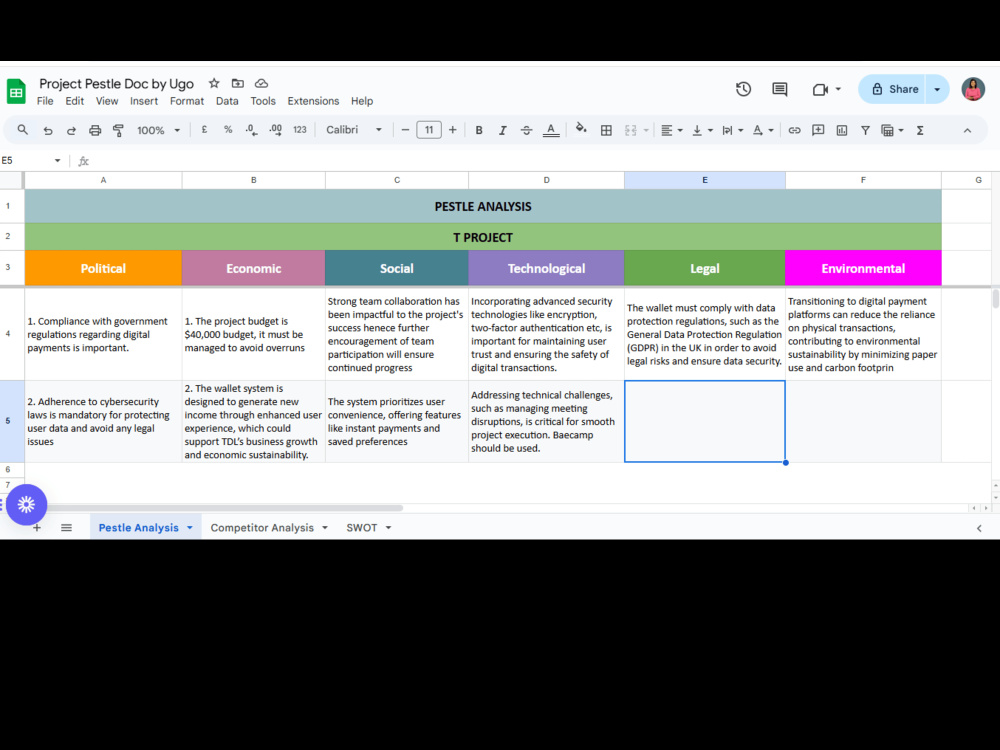Open the fill color picker
The height and width of the screenshot is (750, 1000).
pos(581,129)
